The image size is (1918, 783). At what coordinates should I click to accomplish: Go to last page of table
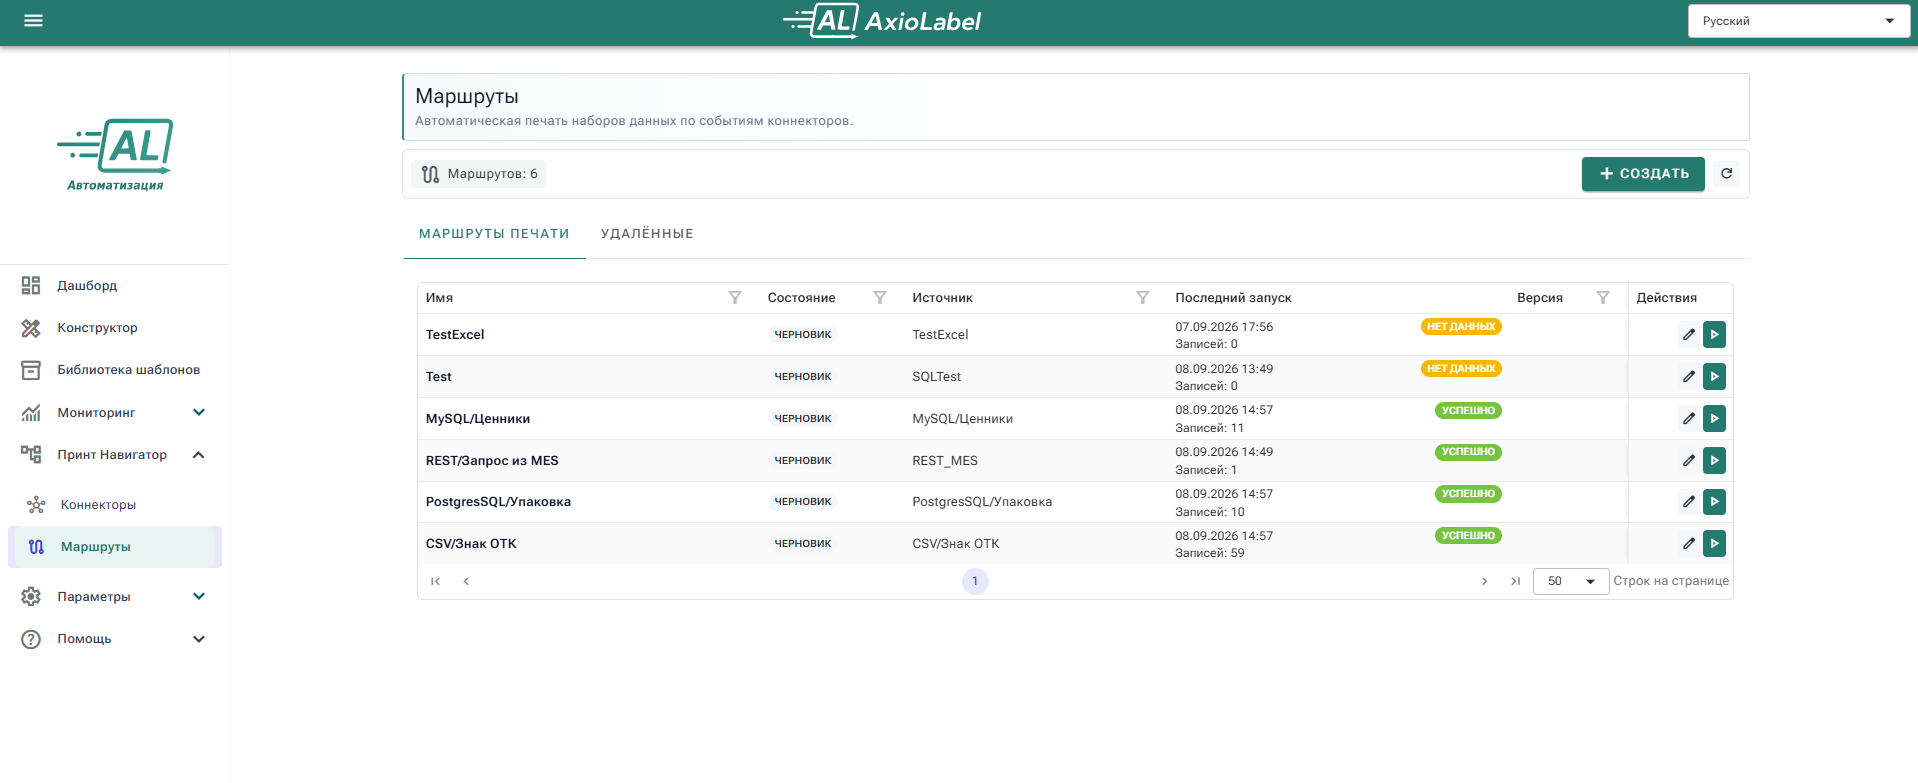tap(1515, 581)
